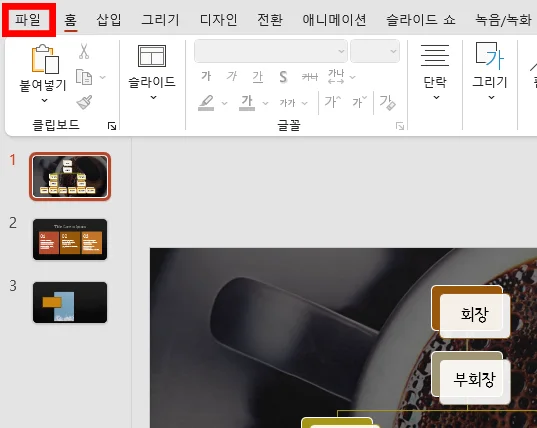Image resolution: width=537 pixels, height=428 pixels.
Task: Click the character spacing 가나 icon
Action: pyautogui.click(x=336, y=76)
